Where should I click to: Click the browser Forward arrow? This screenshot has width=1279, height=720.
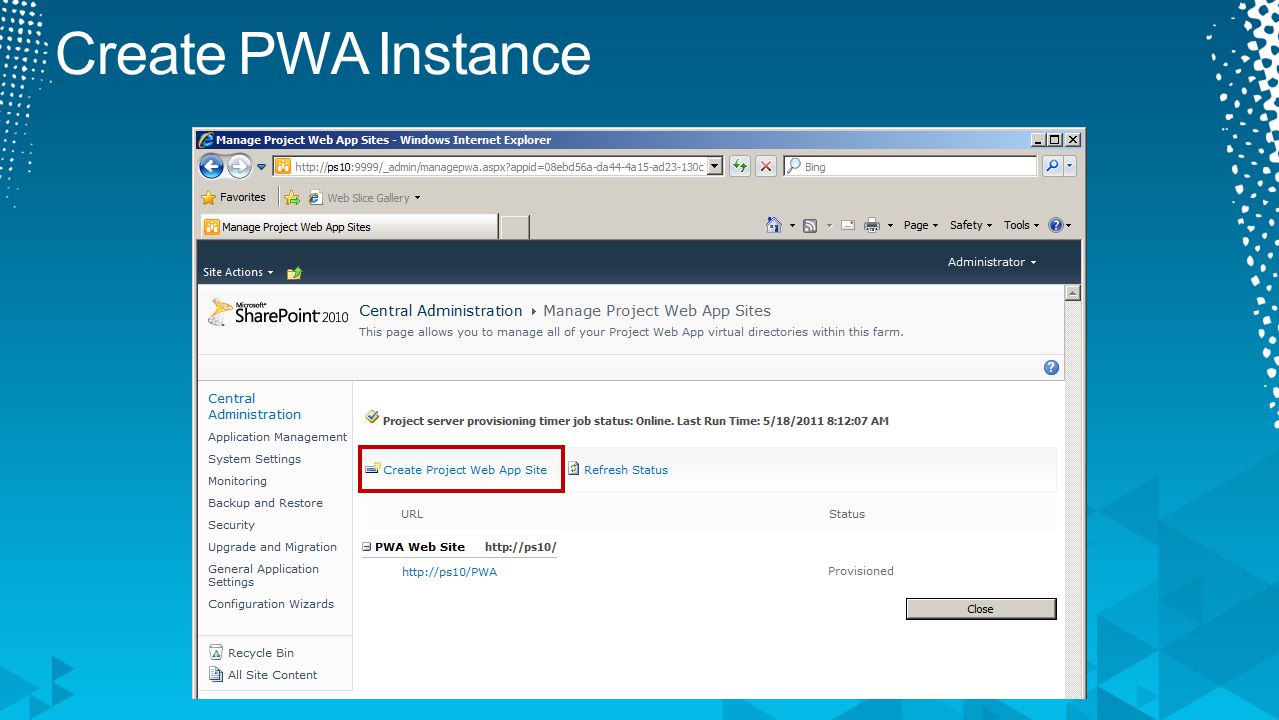coord(239,167)
